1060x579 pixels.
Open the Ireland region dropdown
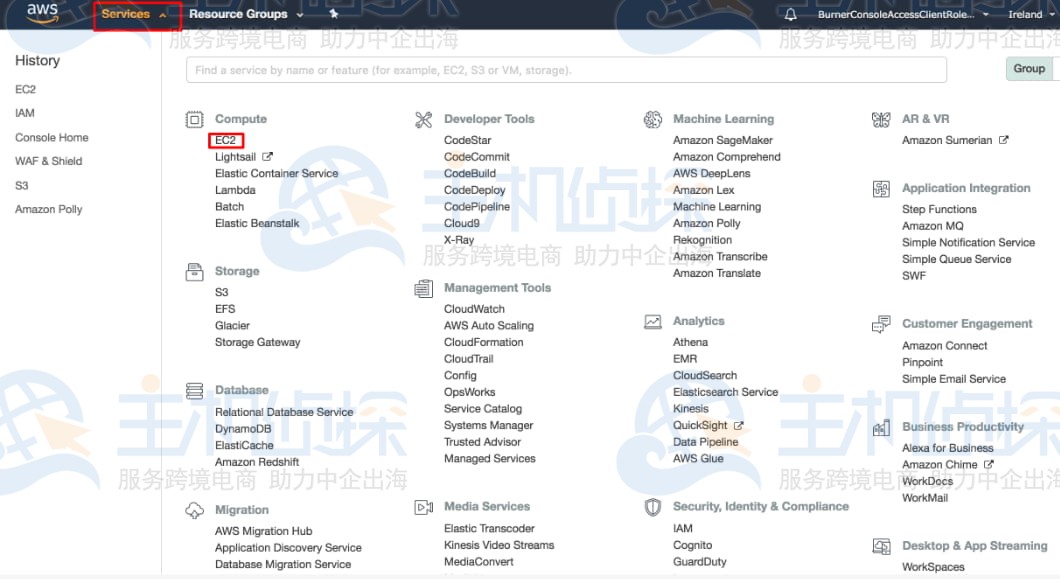point(1030,14)
